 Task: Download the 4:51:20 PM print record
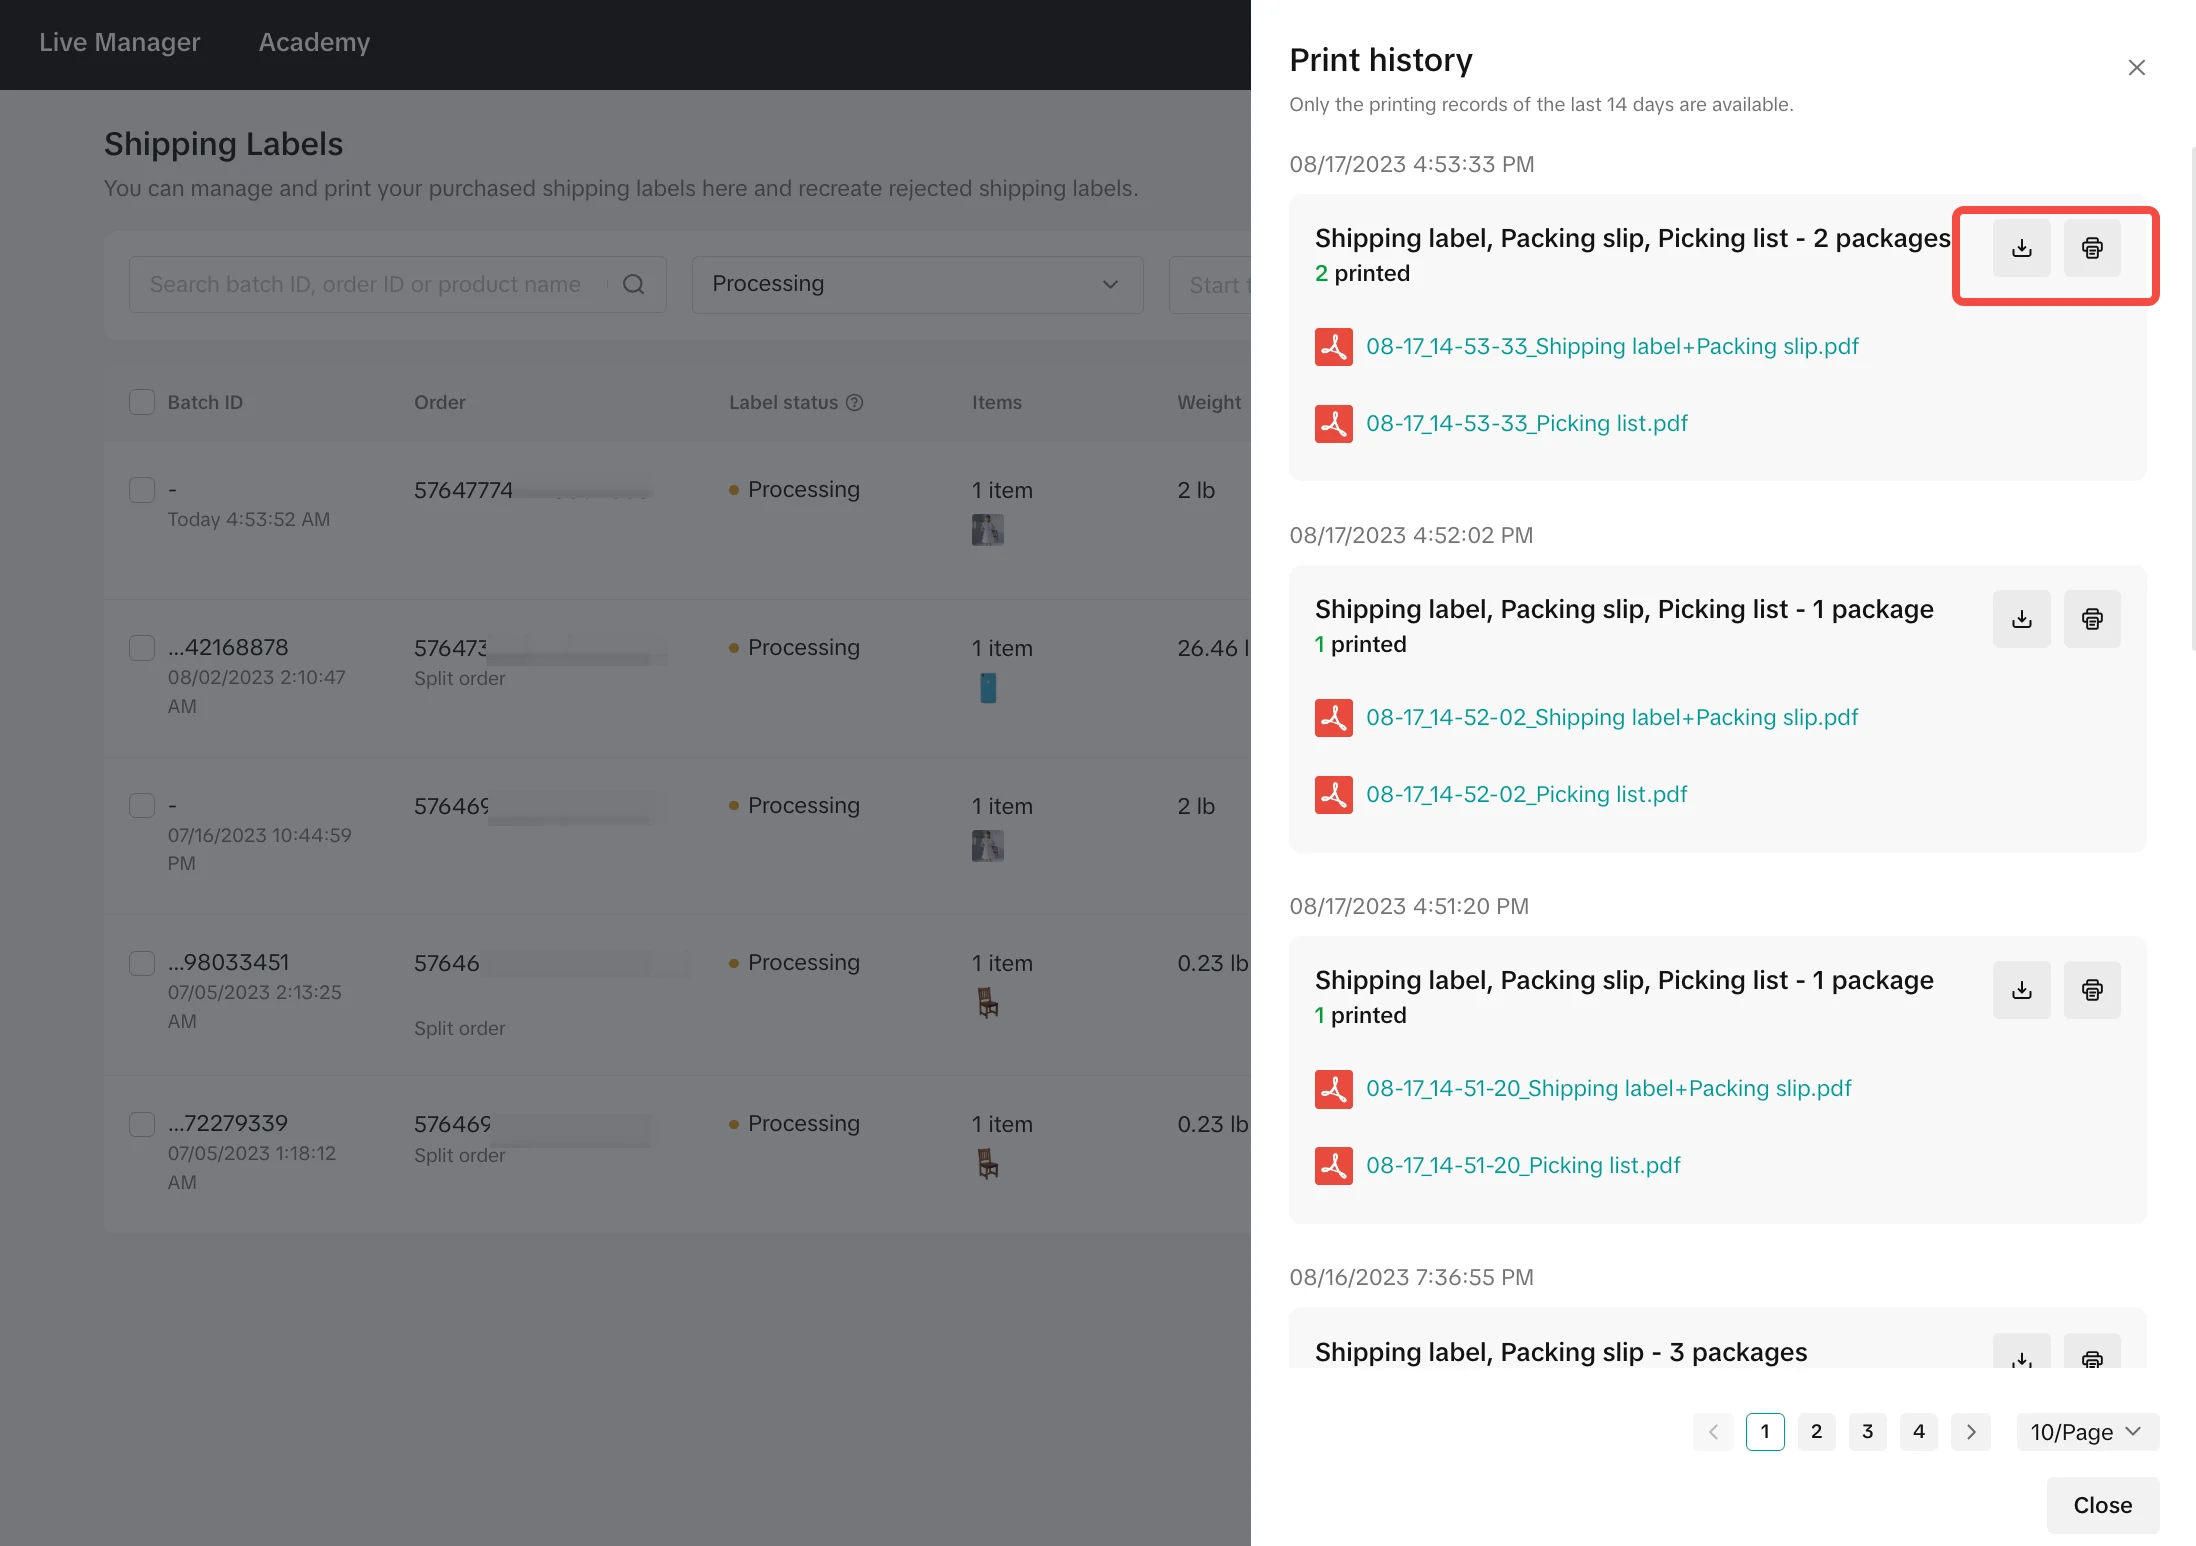pos(2021,990)
